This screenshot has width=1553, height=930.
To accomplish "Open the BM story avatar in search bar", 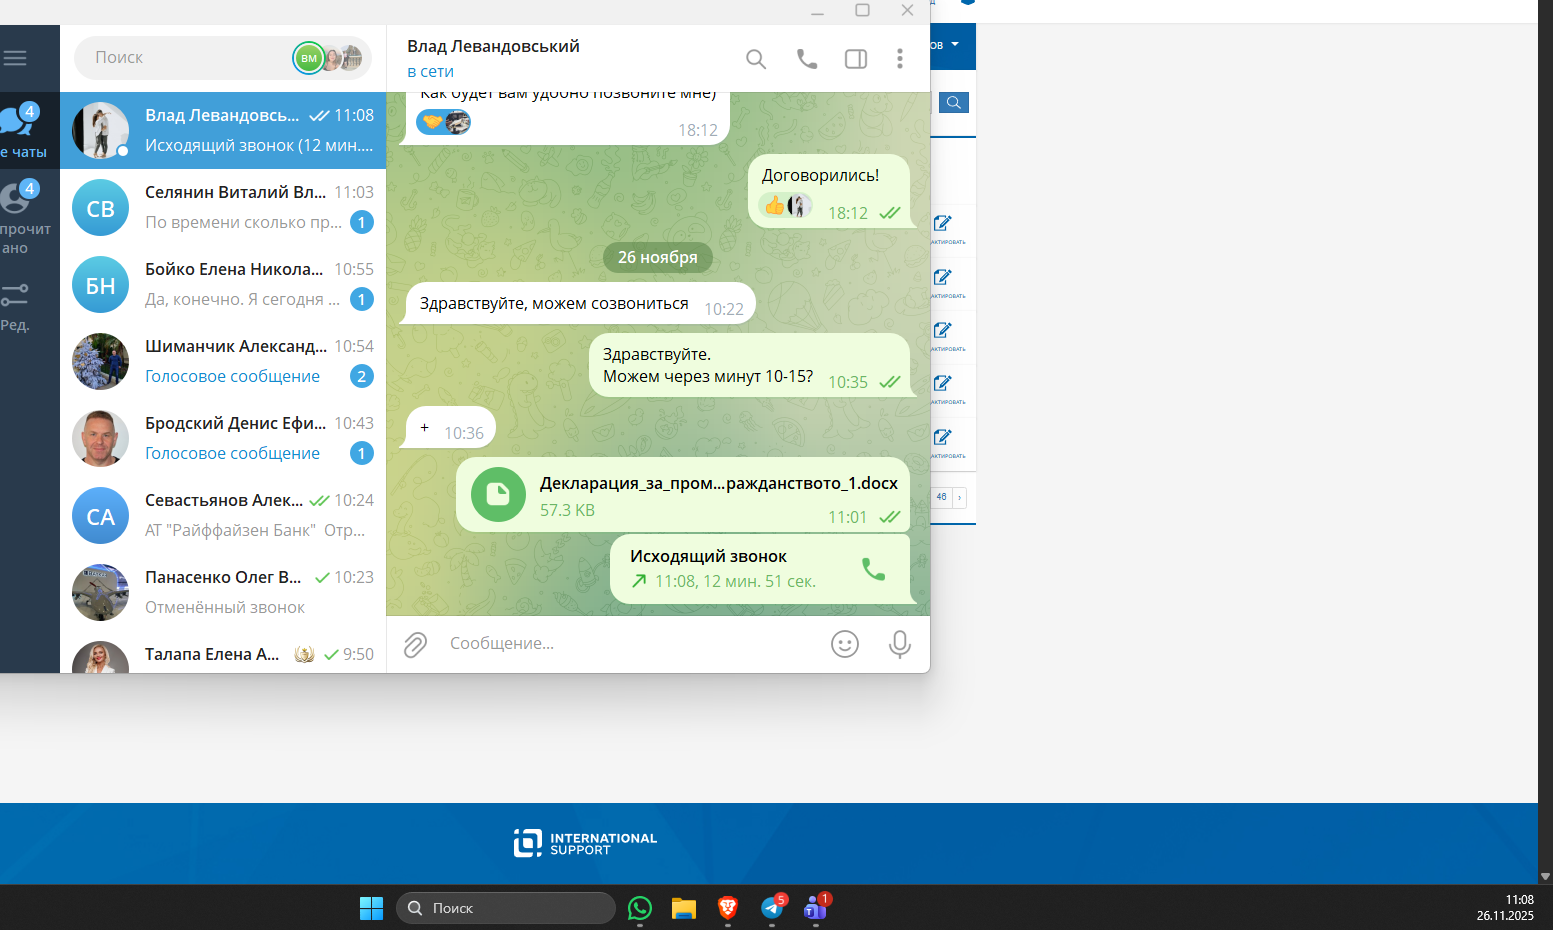I will tap(309, 58).
